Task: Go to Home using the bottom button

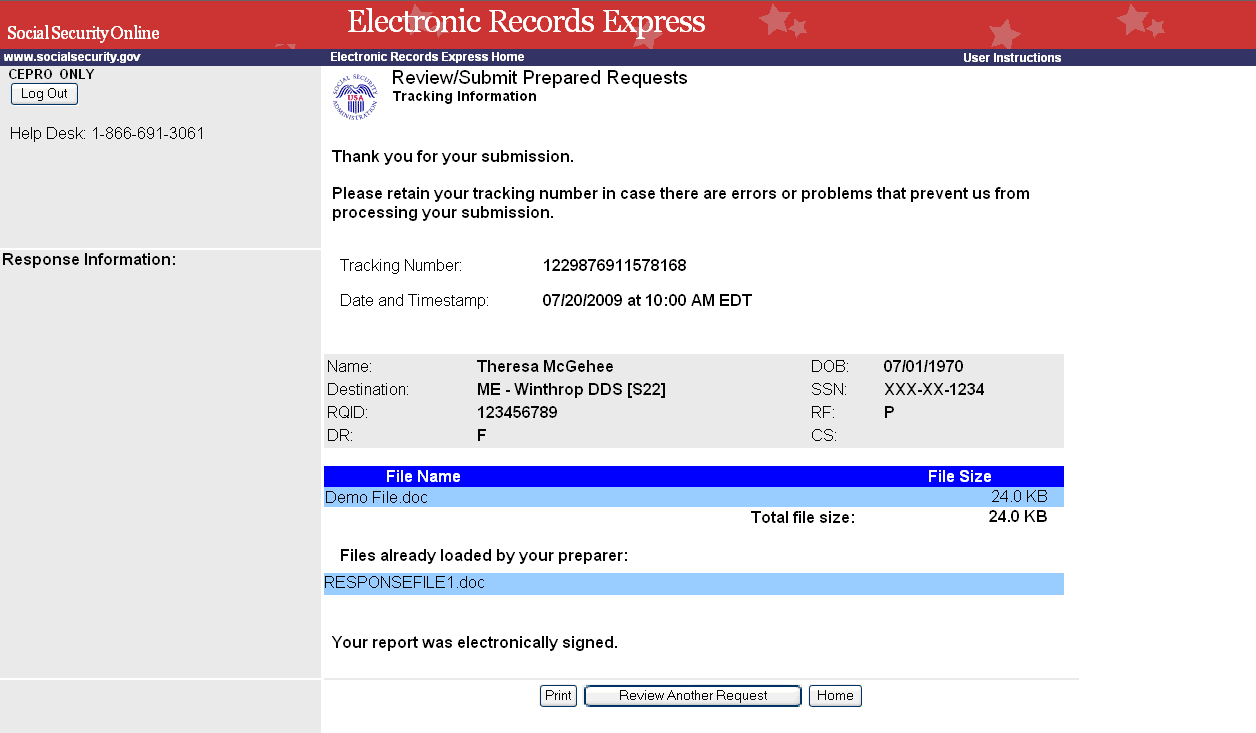Action: (835, 696)
